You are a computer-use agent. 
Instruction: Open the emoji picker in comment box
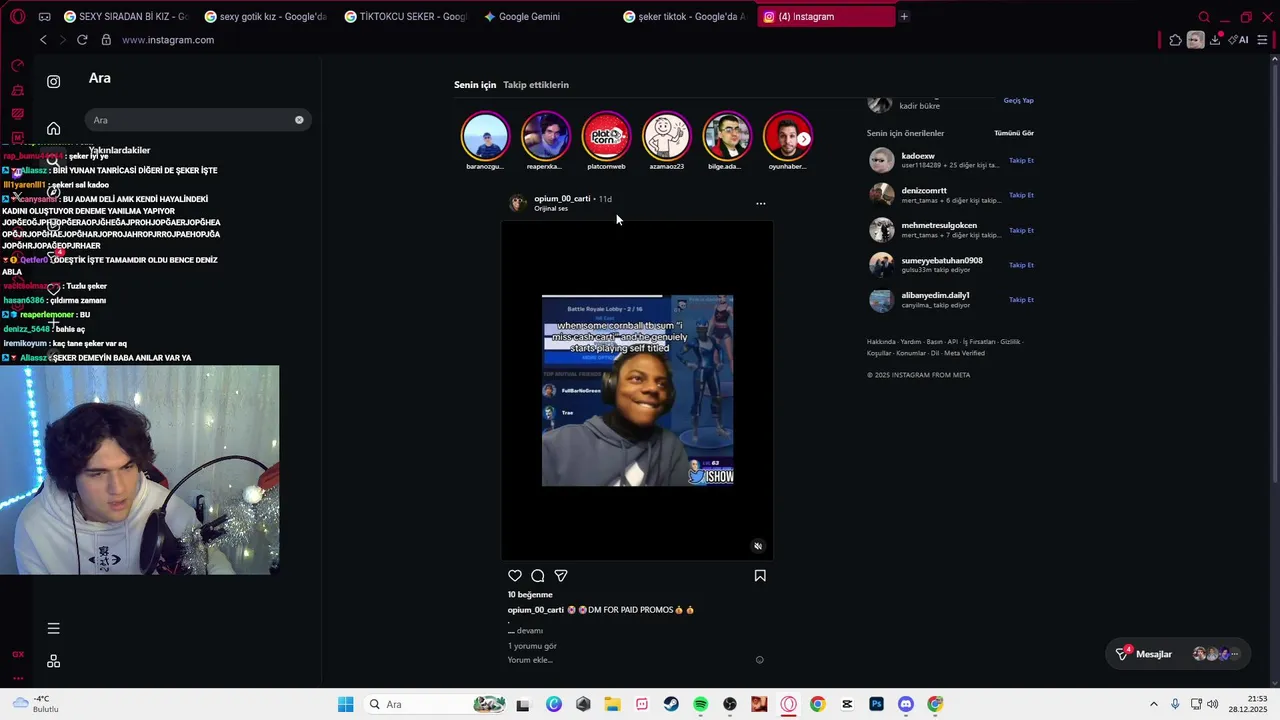tap(760, 660)
